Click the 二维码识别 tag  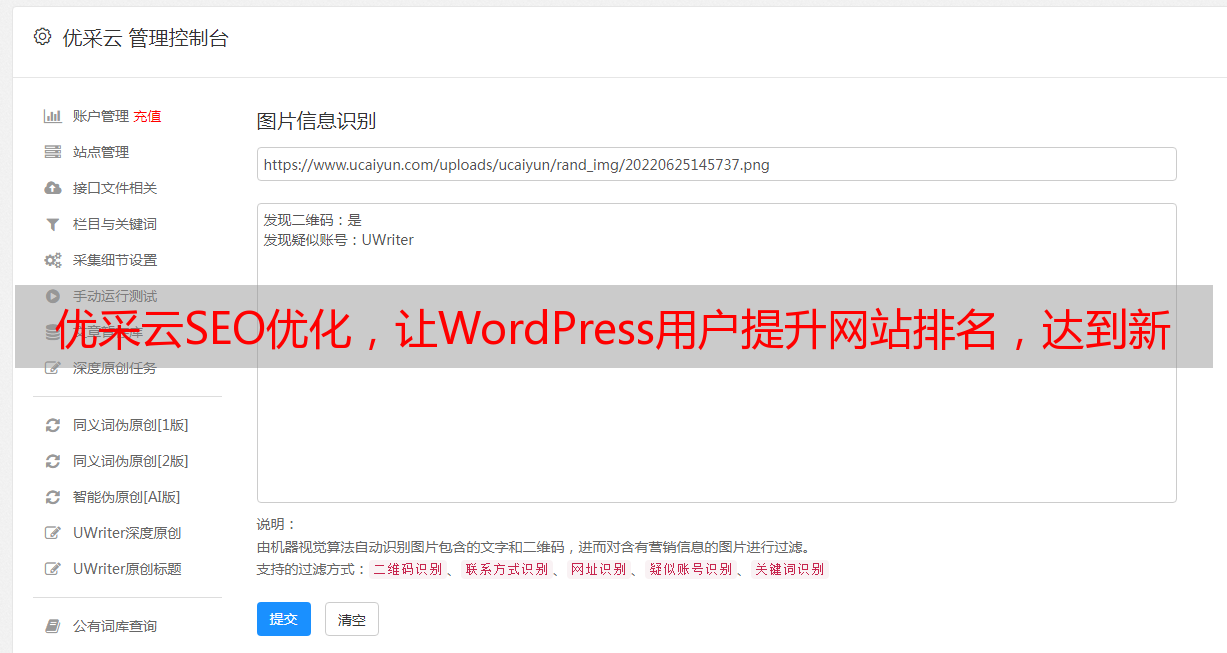[407, 569]
